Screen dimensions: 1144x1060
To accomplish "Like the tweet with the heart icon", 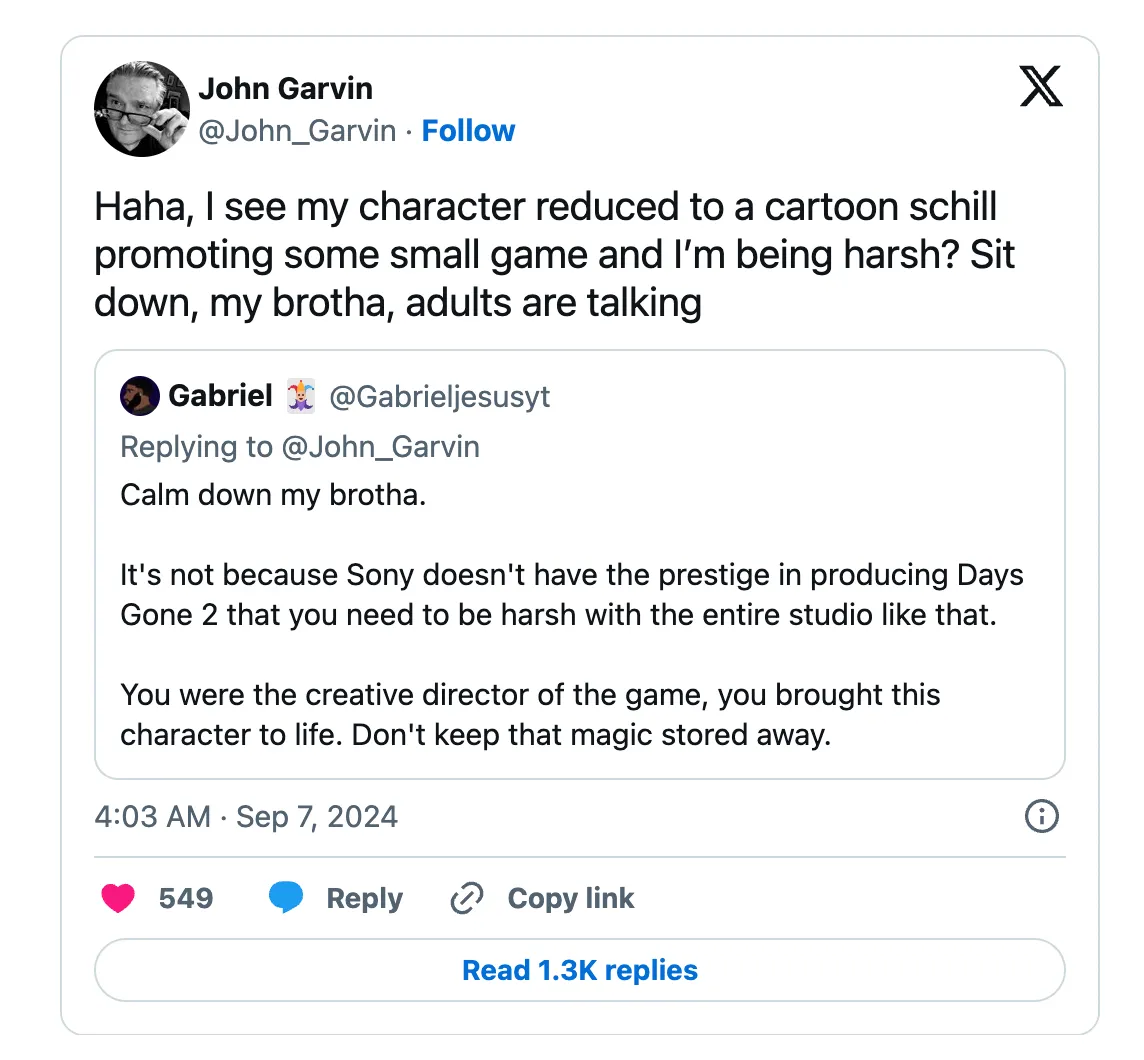I will pos(118,899).
